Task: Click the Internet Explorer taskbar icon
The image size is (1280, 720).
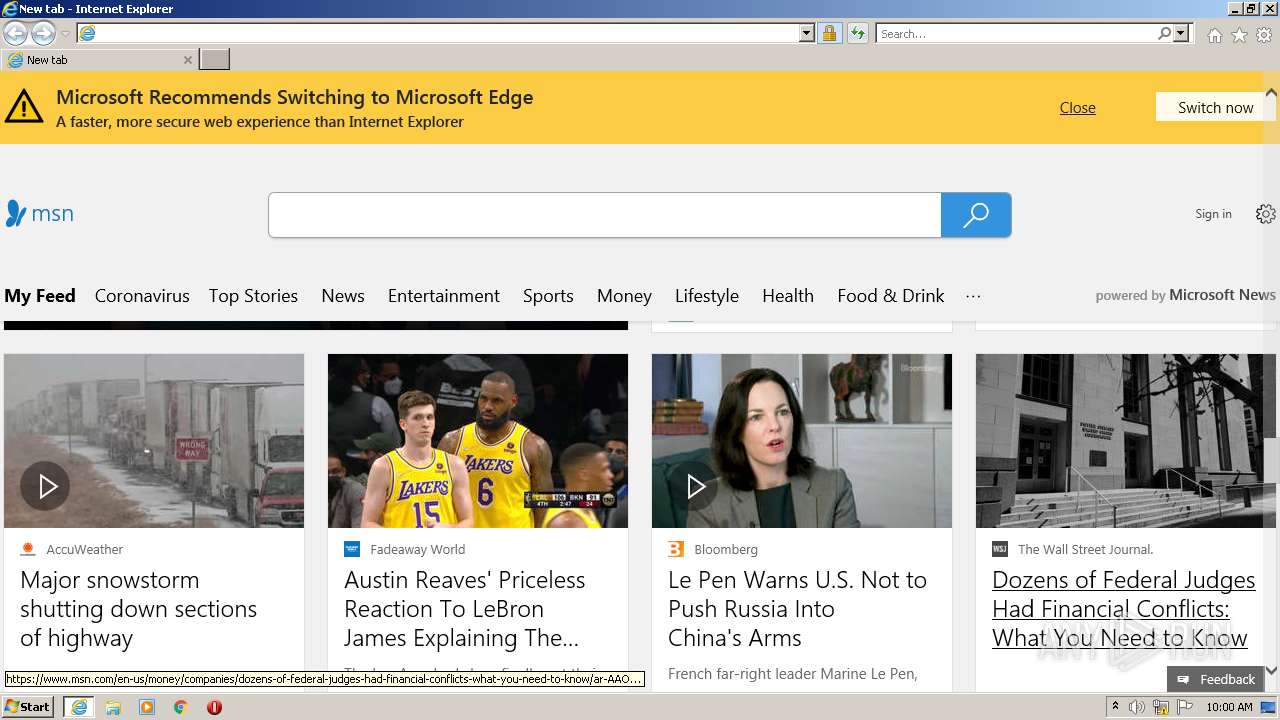Action: tap(79, 707)
